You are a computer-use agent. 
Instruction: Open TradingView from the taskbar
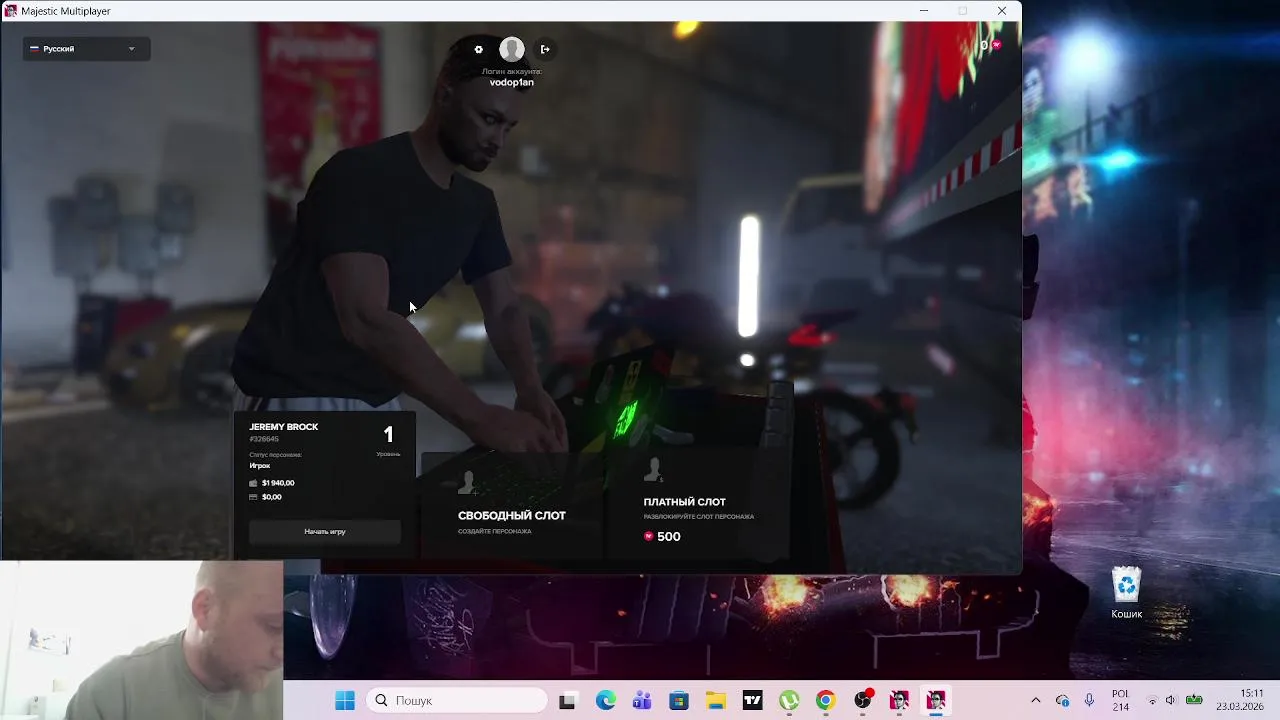(x=753, y=701)
